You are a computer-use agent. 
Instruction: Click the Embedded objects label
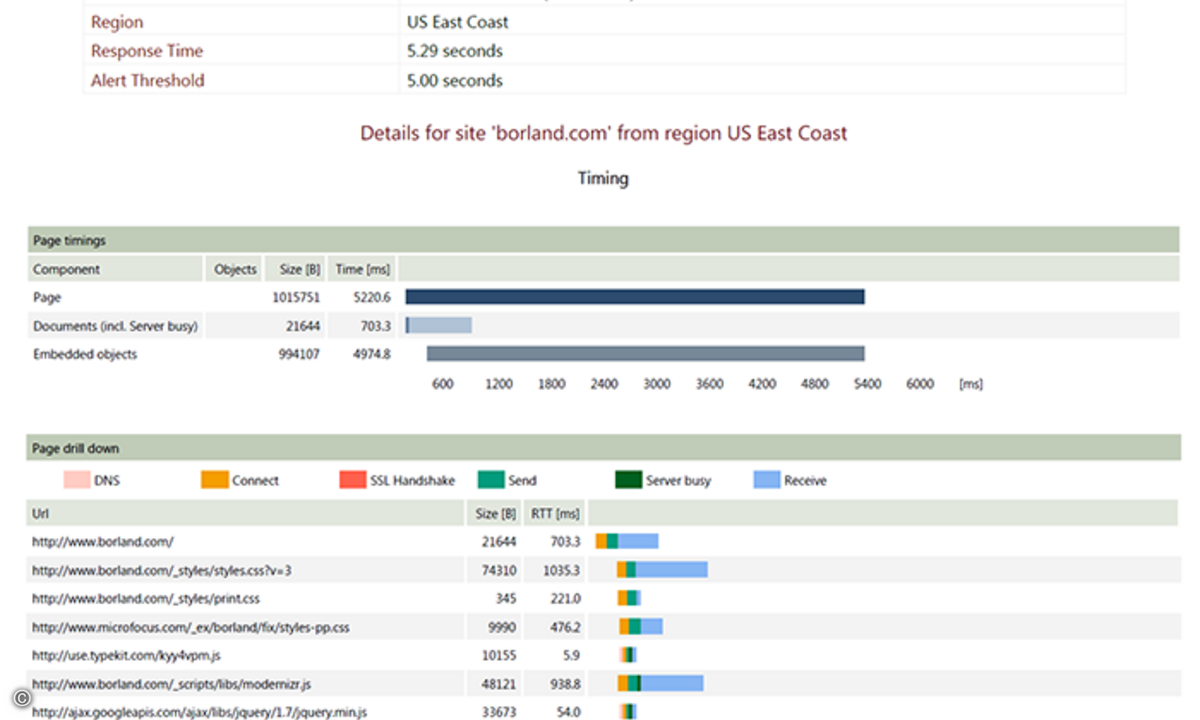click(85, 354)
